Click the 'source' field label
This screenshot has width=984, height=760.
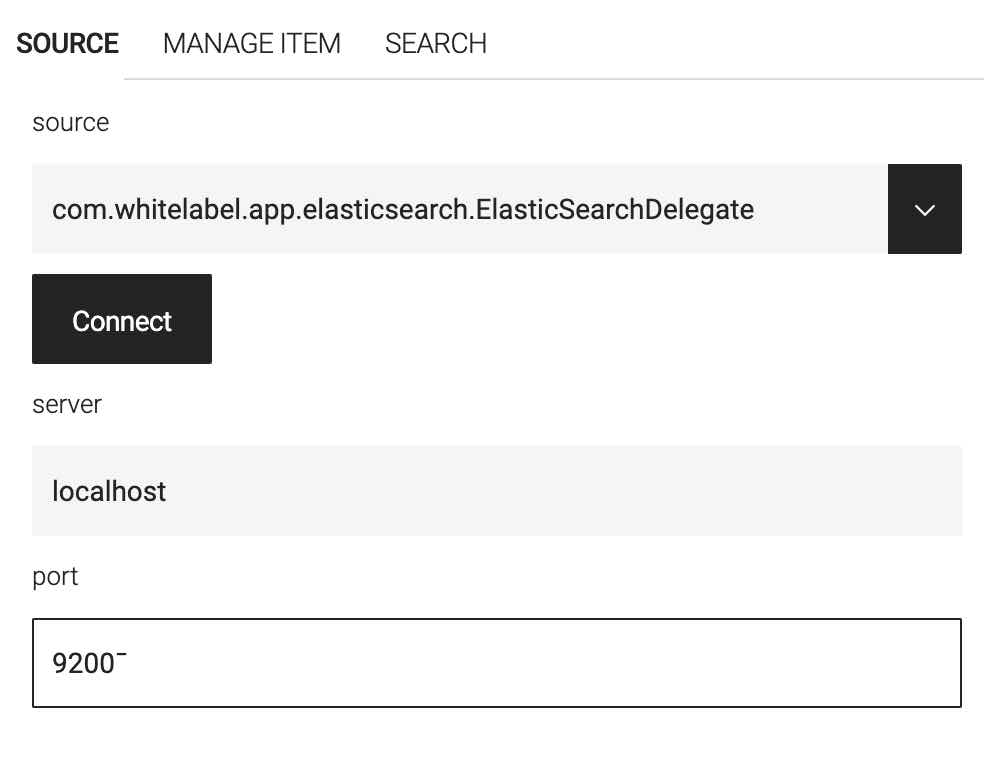coord(70,122)
